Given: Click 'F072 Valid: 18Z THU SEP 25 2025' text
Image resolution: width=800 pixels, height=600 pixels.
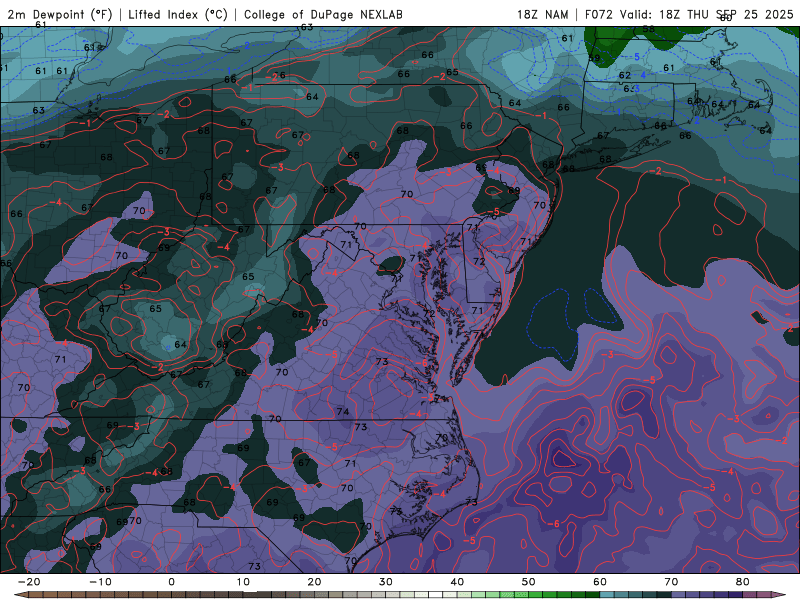Looking at the screenshot, I should [x=689, y=14].
